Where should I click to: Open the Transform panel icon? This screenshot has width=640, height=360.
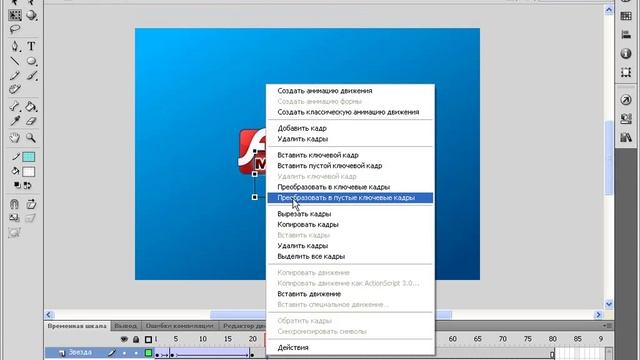pyautogui.click(x=626, y=72)
